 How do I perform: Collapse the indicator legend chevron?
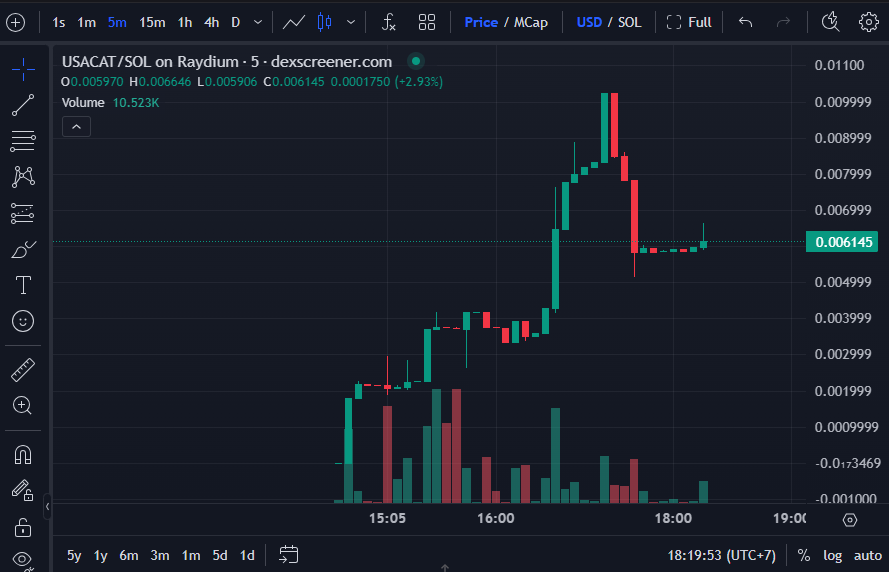(x=77, y=127)
